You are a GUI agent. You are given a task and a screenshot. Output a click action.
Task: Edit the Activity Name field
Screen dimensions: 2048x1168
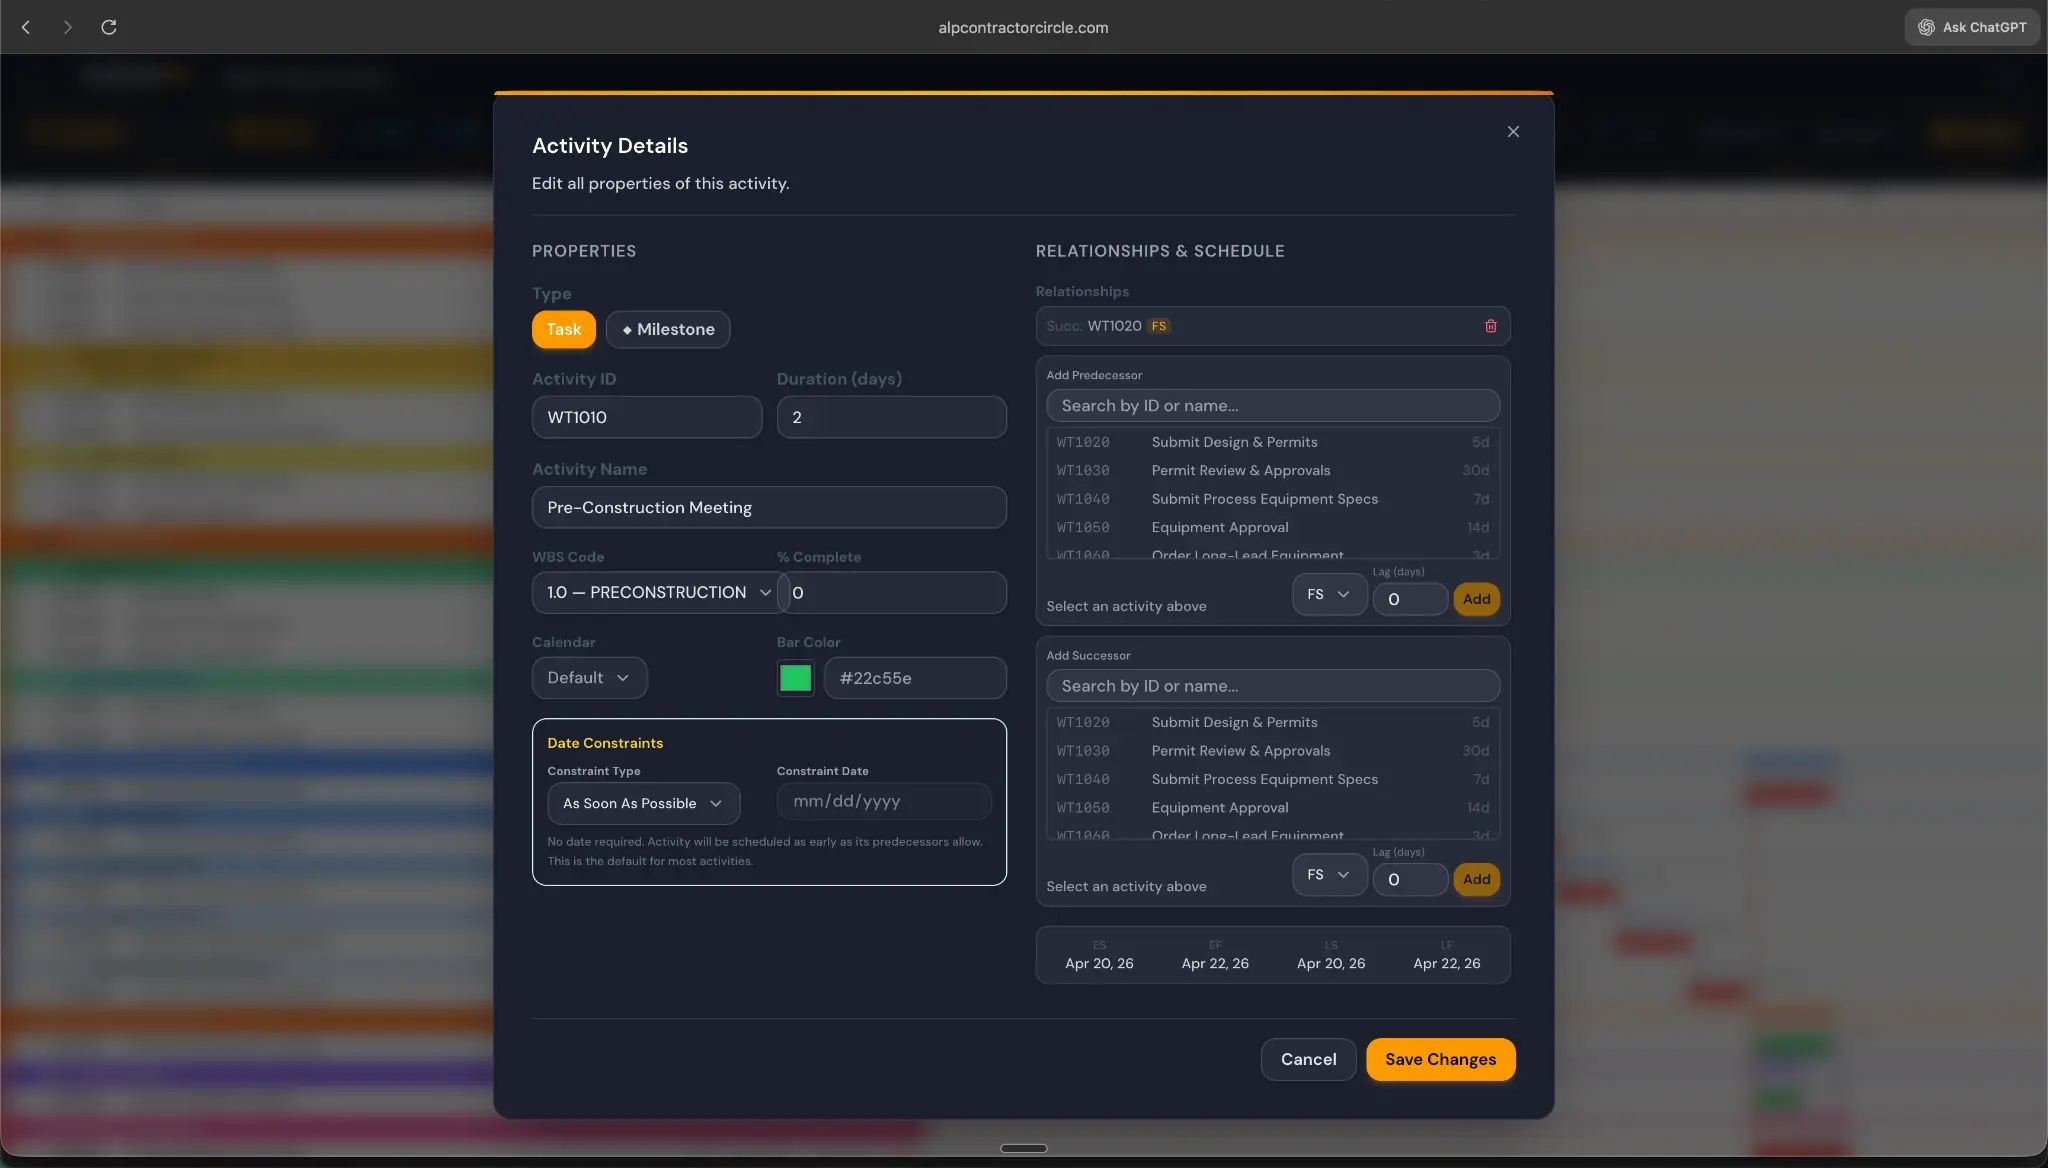coord(769,507)
